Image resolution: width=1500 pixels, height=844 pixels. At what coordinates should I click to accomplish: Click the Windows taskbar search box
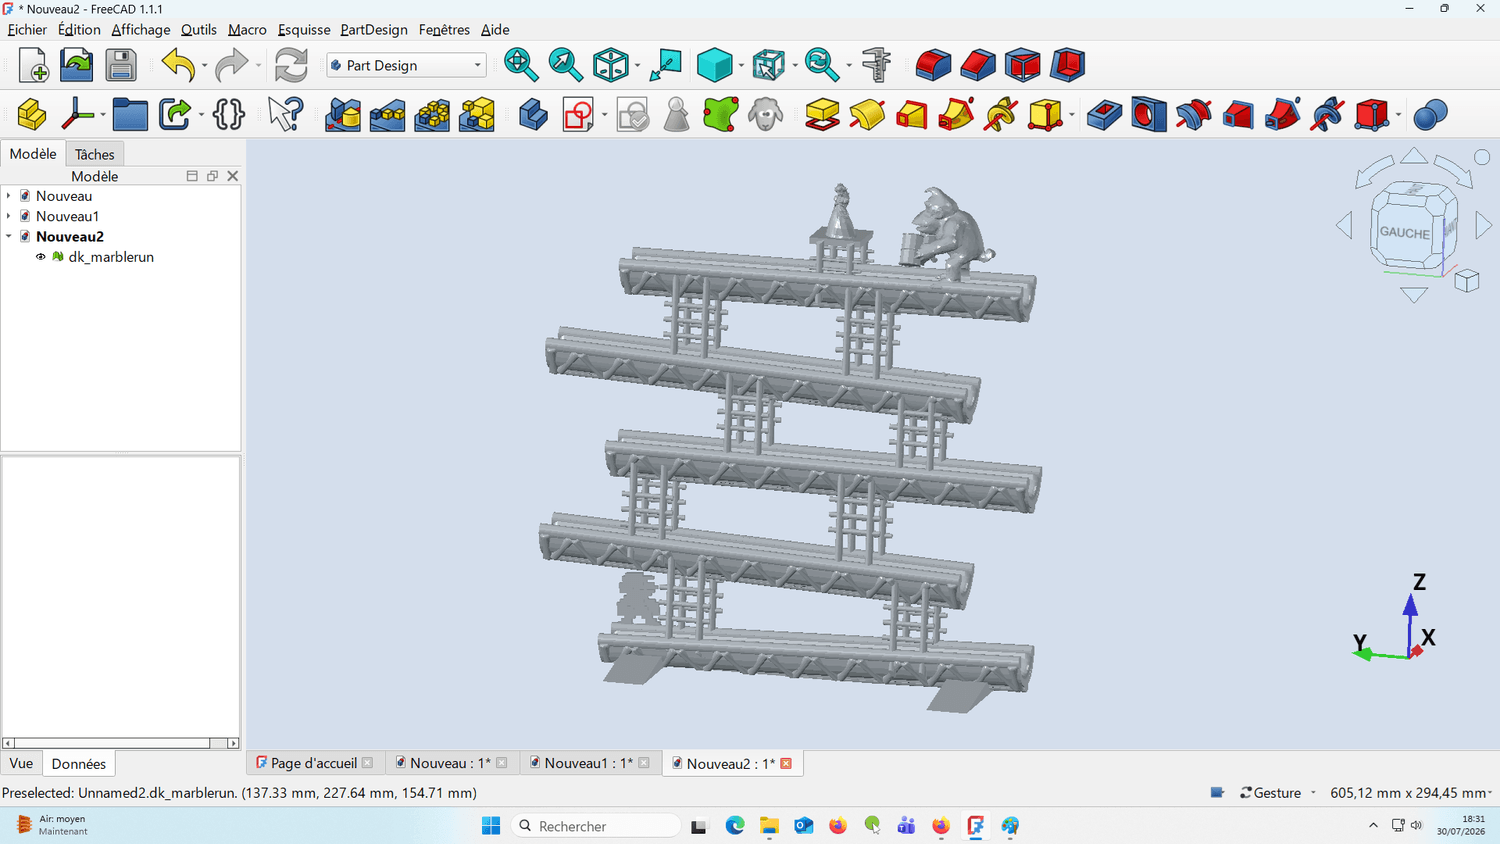pyautogui.click(x=596, y=826)
